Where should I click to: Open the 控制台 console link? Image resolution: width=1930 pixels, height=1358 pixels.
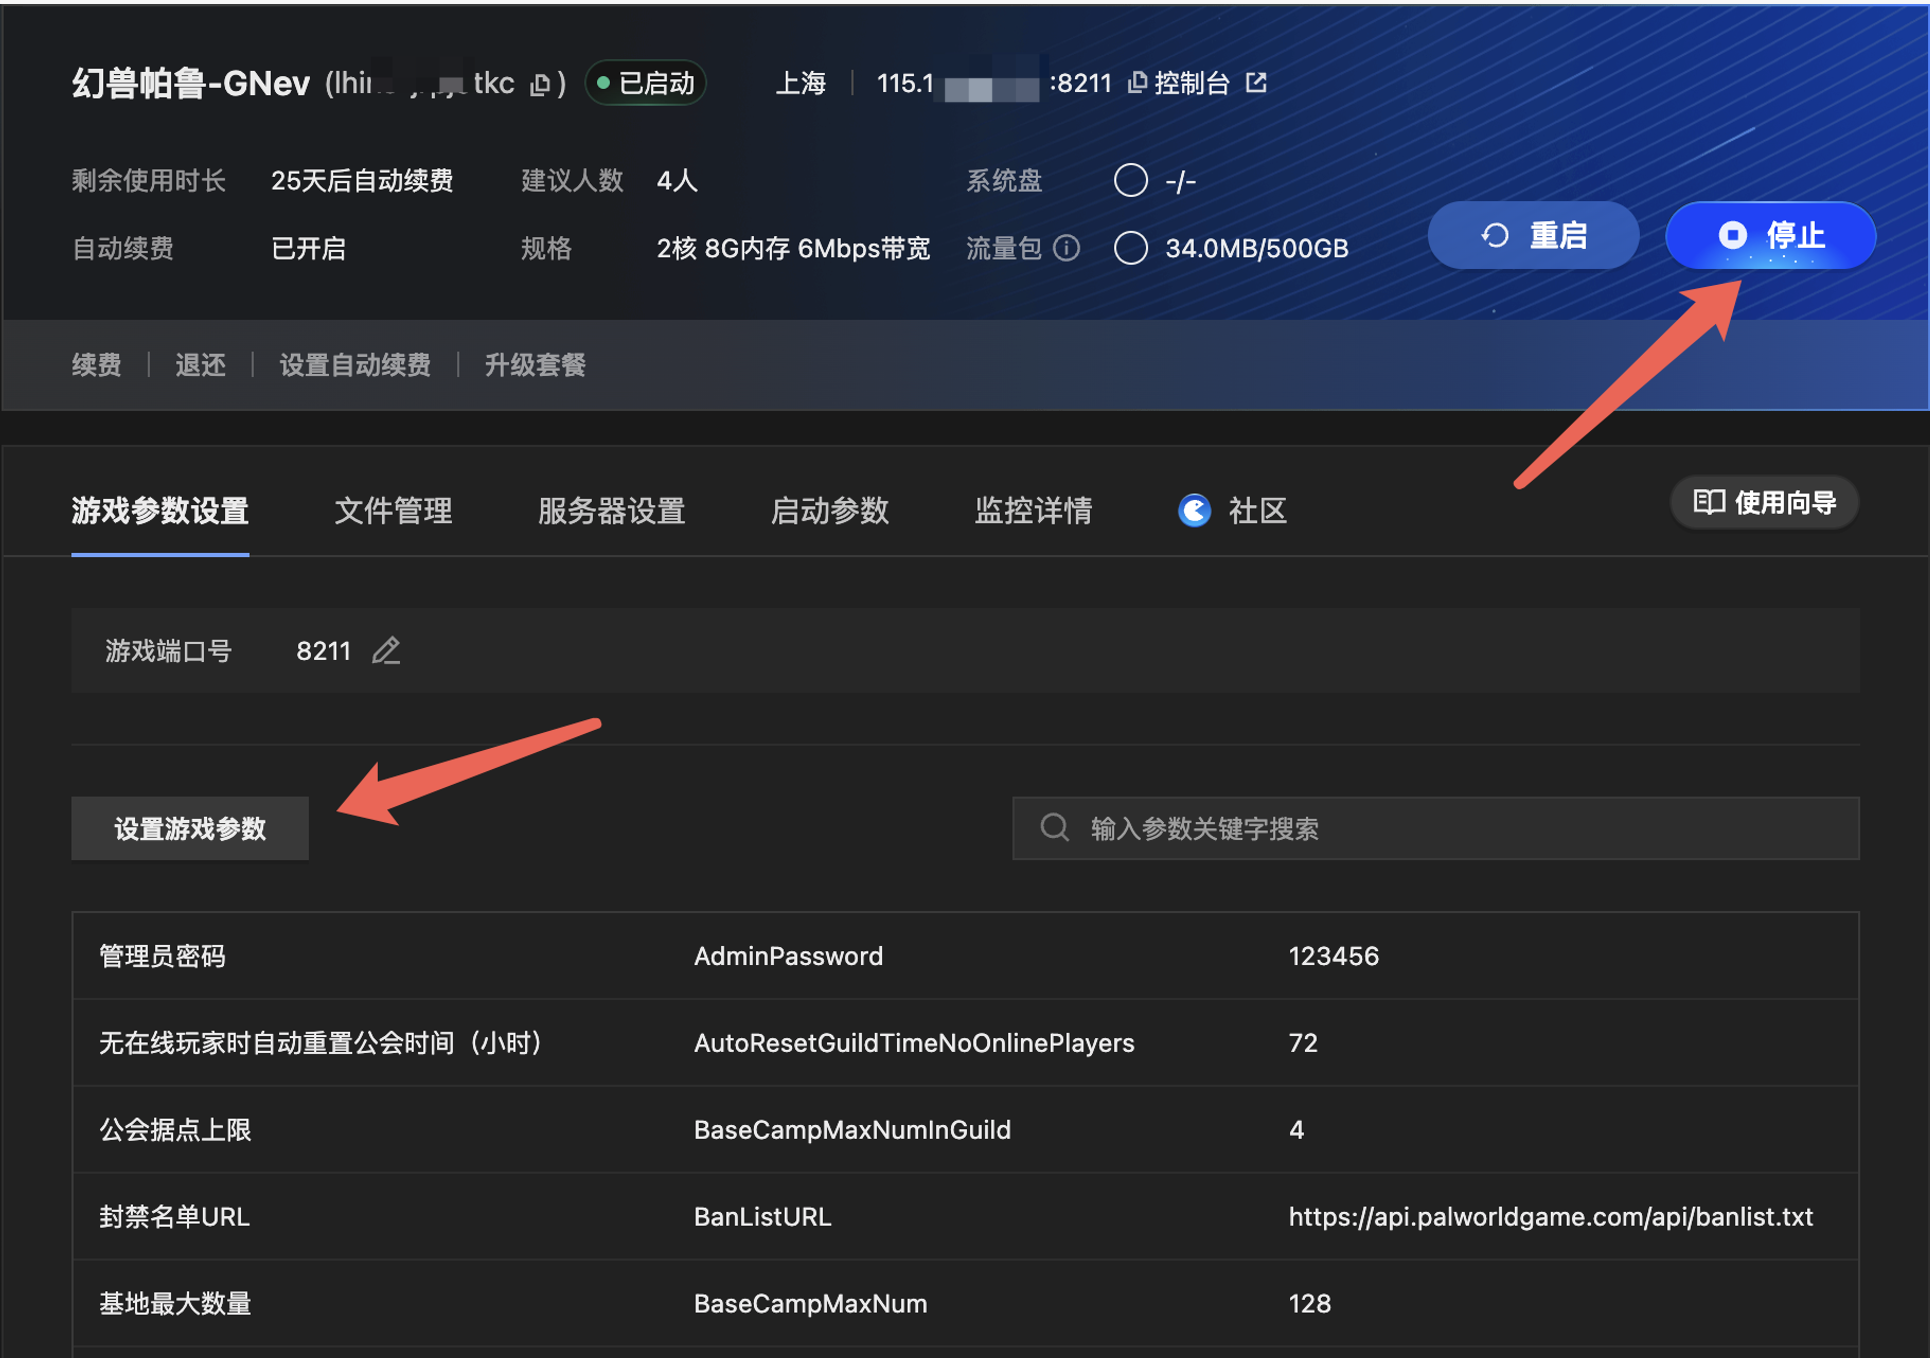click(x=1191, y=83)
